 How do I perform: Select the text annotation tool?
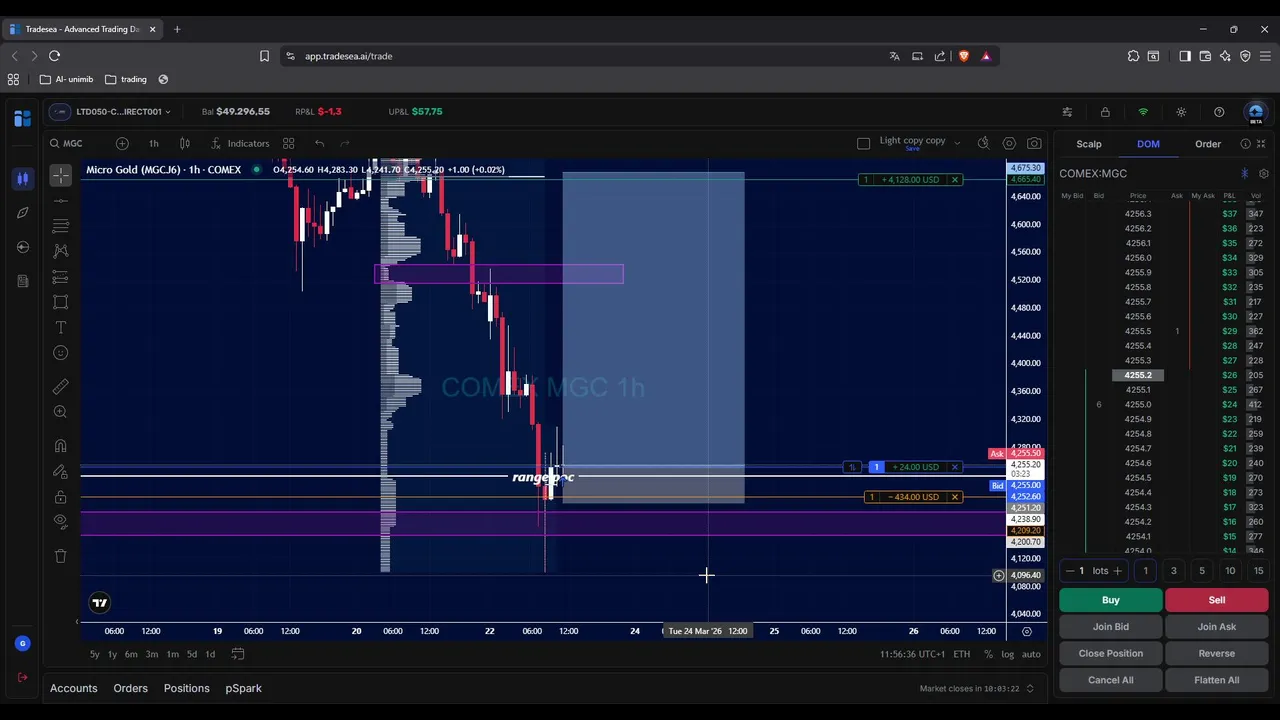click(61, 328)
